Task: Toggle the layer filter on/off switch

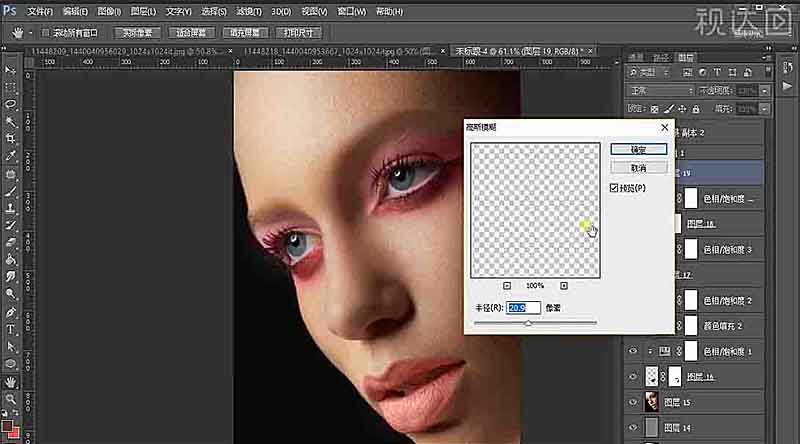Action: (x=767, y=72)
